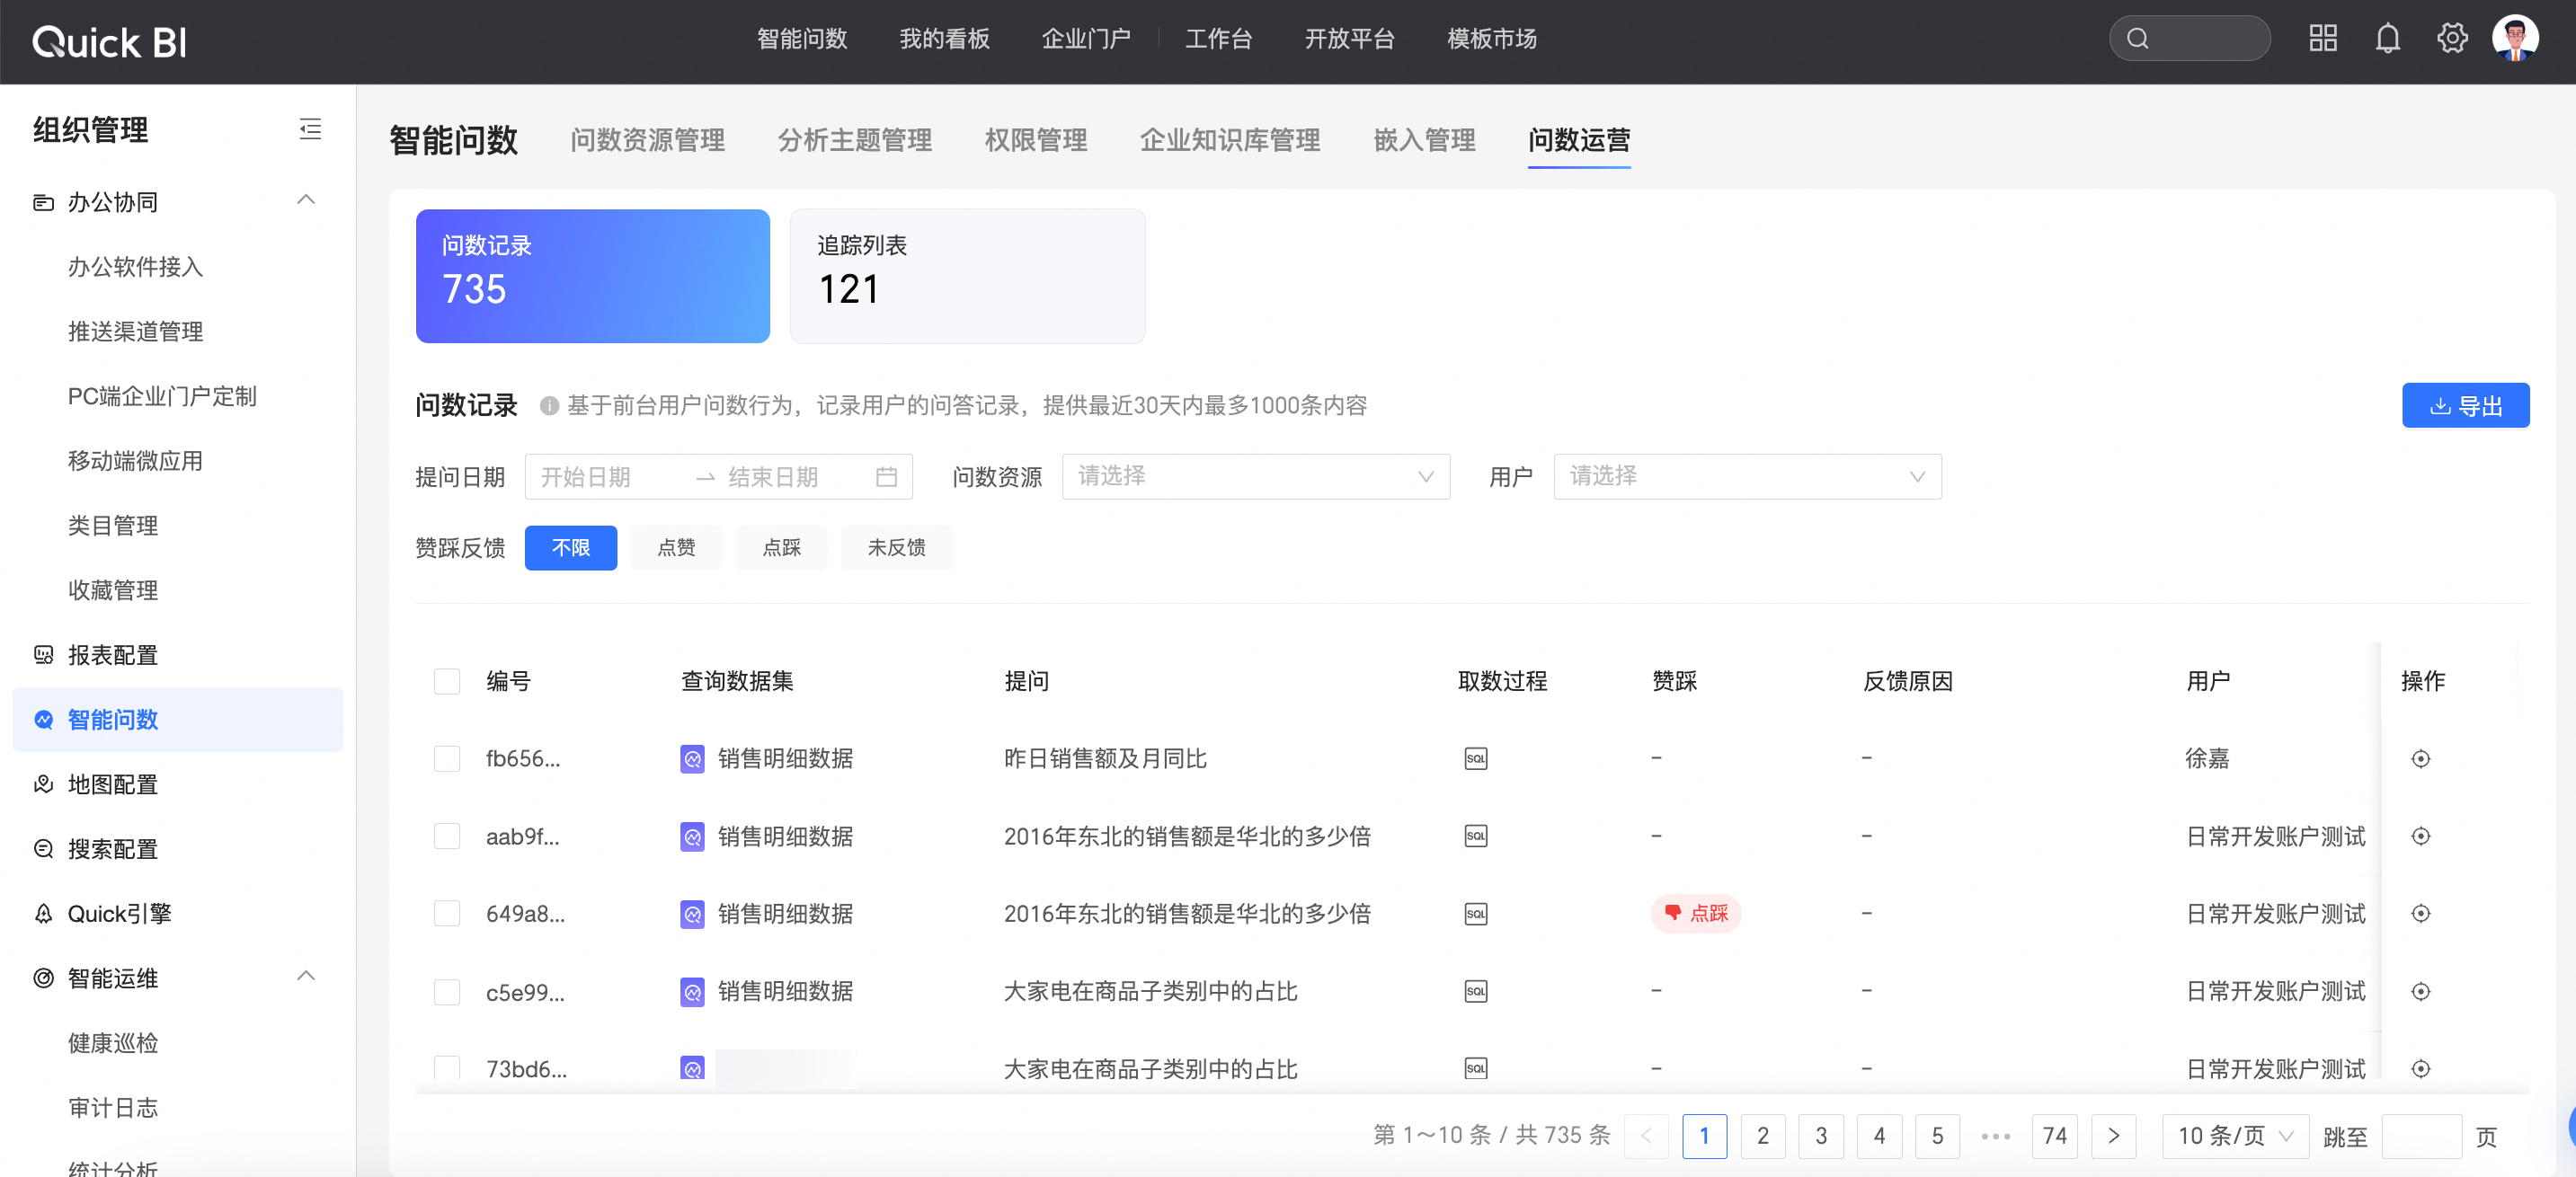
Task: Go to next page arrow
Action: (2113, 1137)
